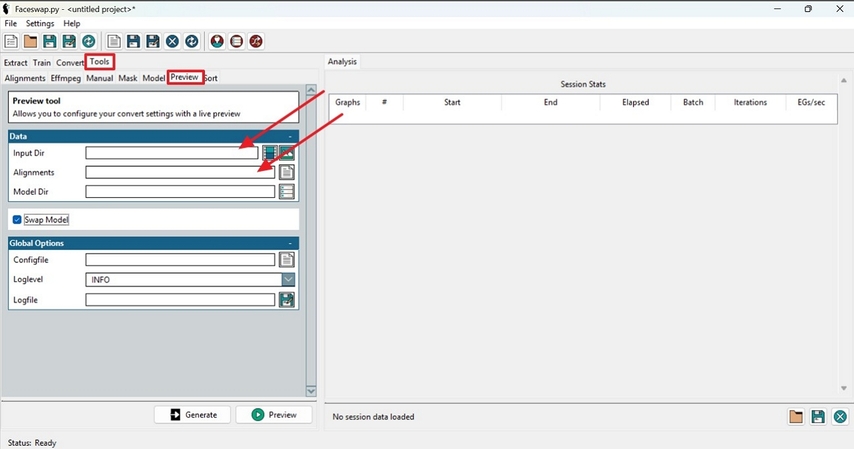Click the End column header
The height and width of the screenshot is (449, 854).
[551, 102]
